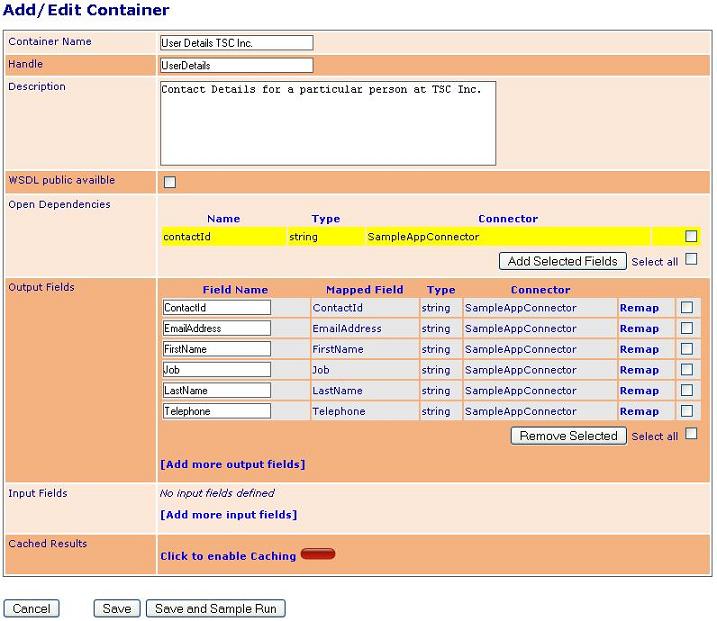The height and width of the screenshot is (621, 717).
Task: Check the Telephone output field row
Action: (x=687, y=411)
